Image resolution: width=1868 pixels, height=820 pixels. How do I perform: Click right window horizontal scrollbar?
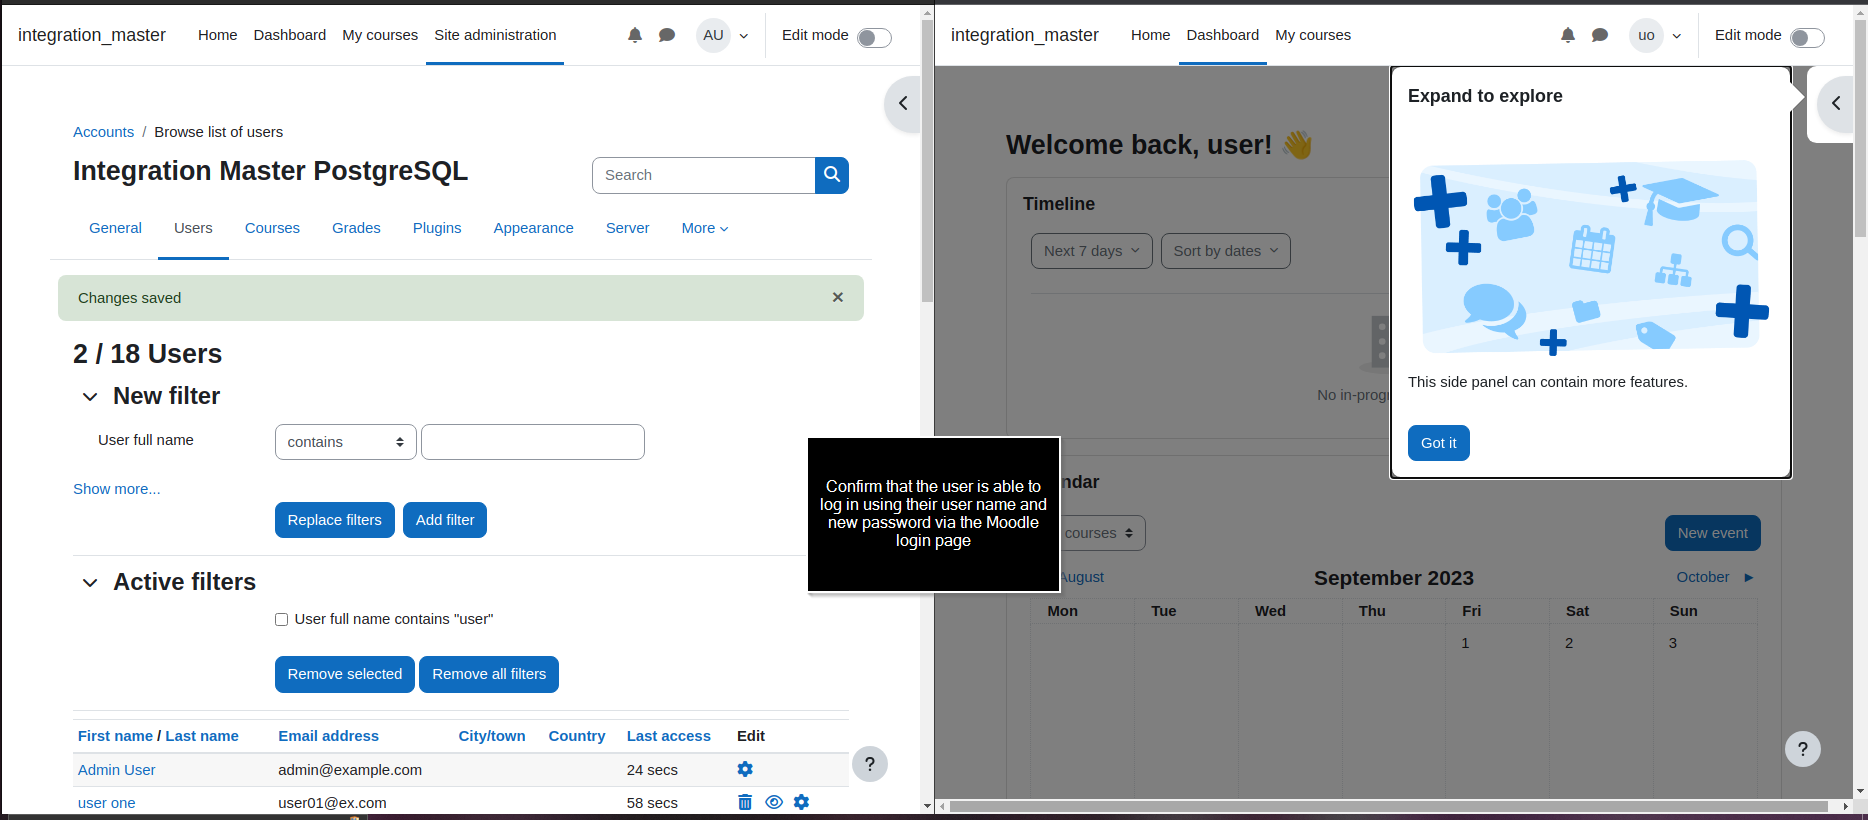(x=1389, y=806)
